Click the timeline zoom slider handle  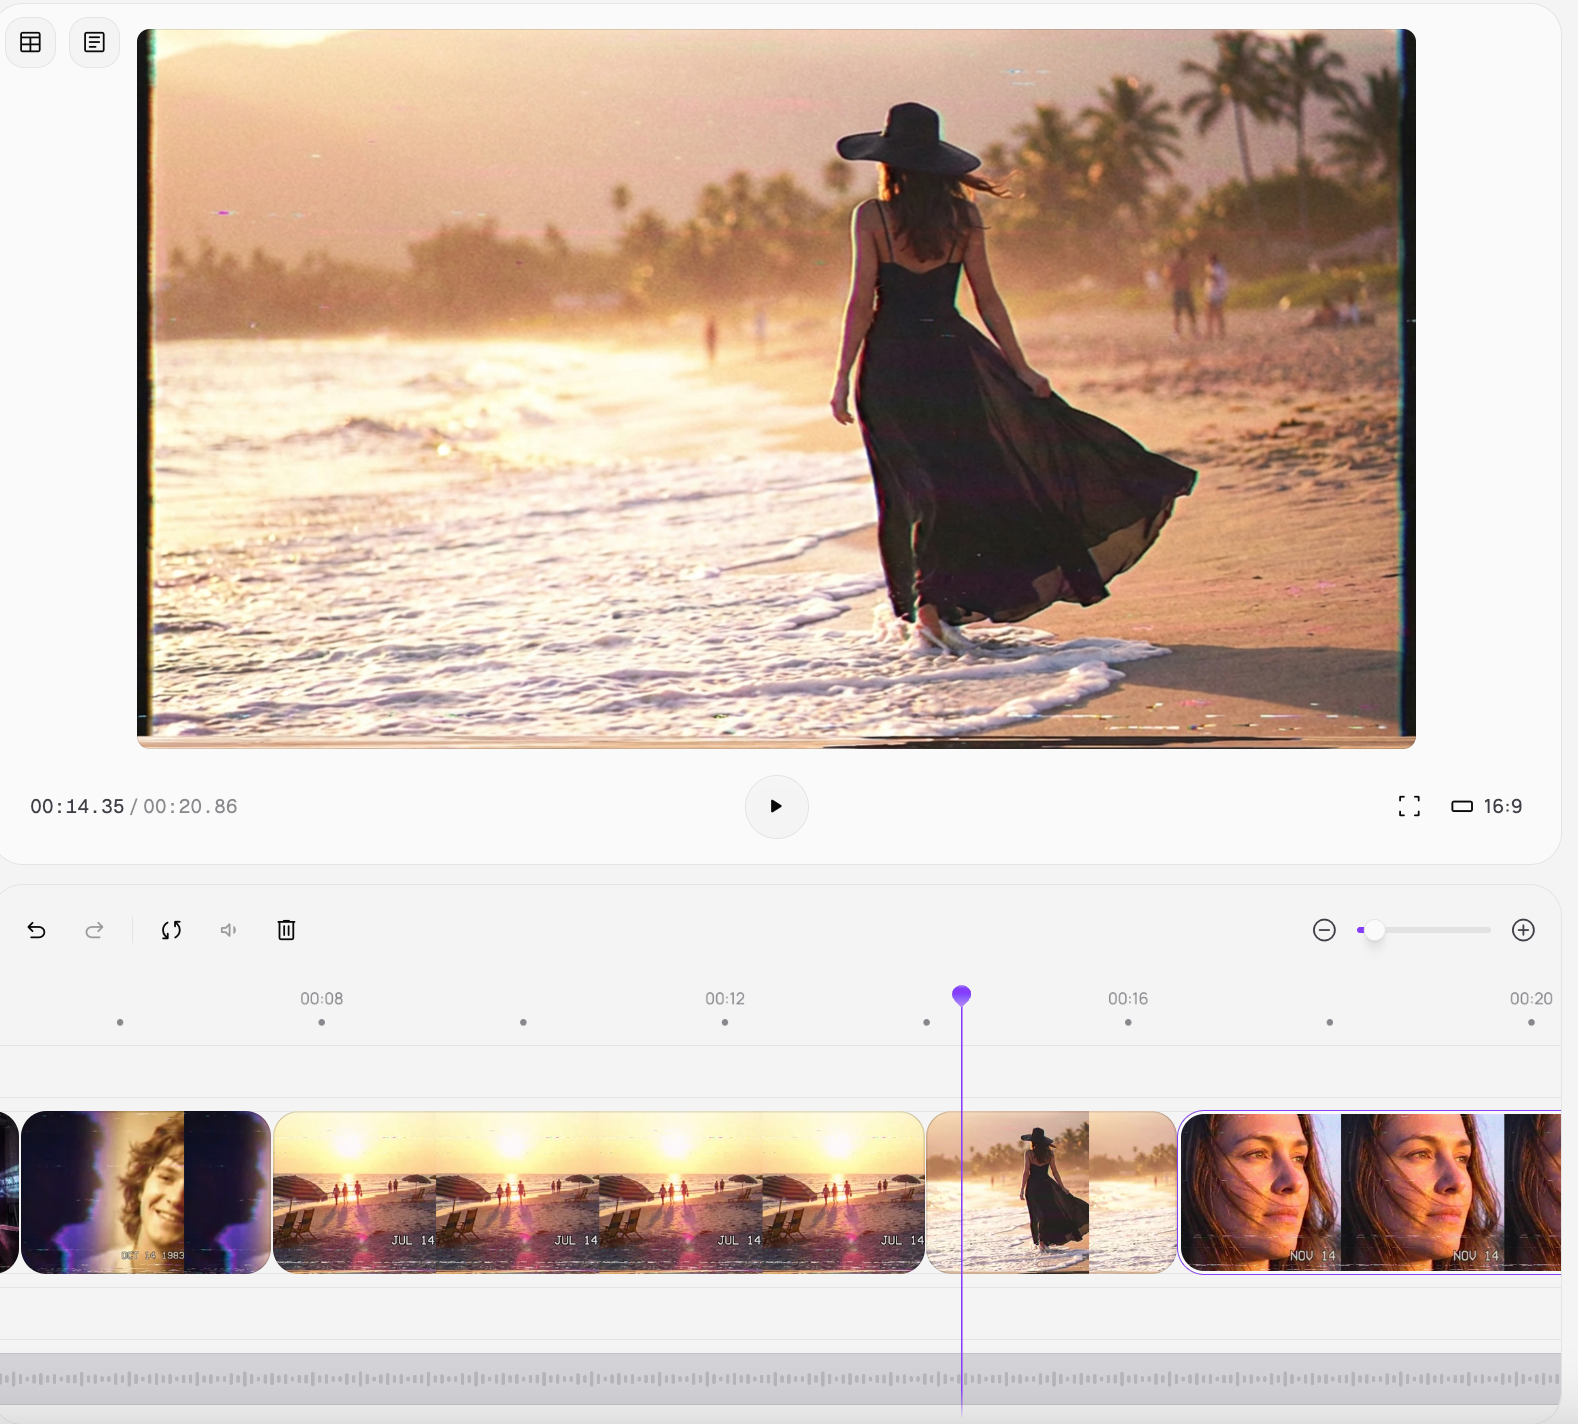point(1375,930)
